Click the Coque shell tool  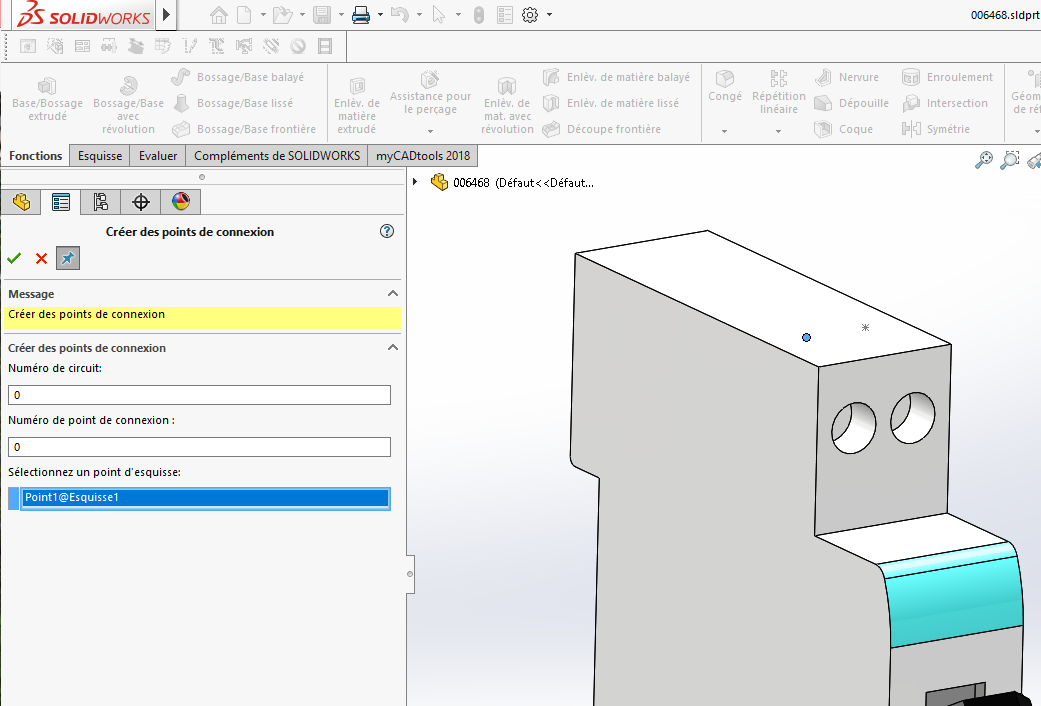[843, 129]
